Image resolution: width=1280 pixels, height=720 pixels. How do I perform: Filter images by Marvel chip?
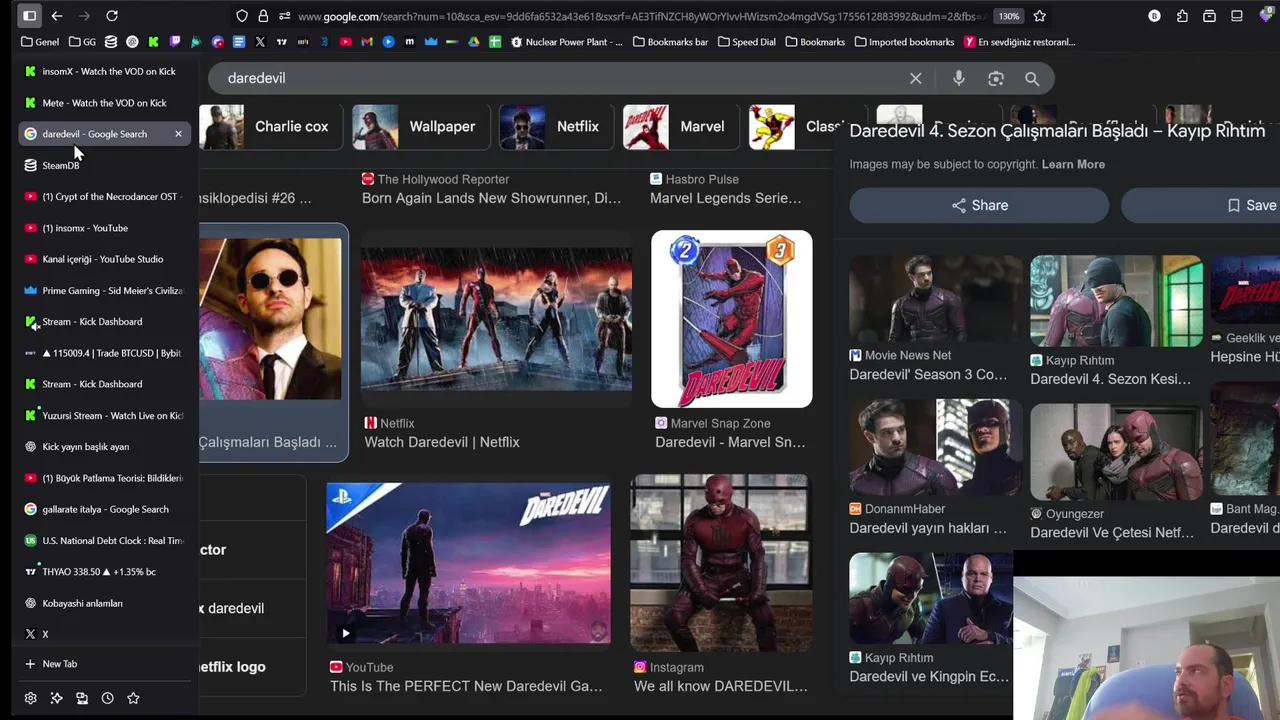(x=680, y=127)
